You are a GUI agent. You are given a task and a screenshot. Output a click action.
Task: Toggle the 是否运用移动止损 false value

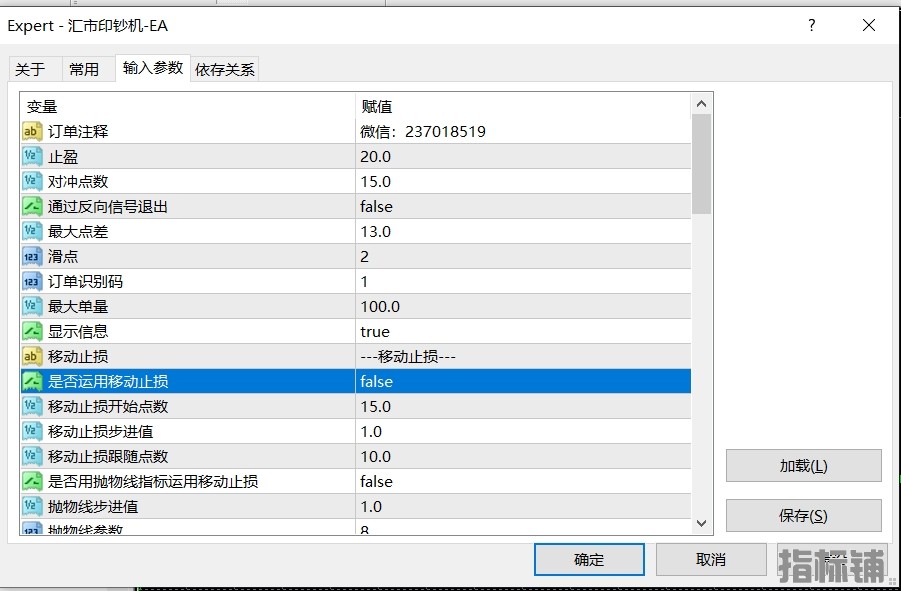click(376, 381)
